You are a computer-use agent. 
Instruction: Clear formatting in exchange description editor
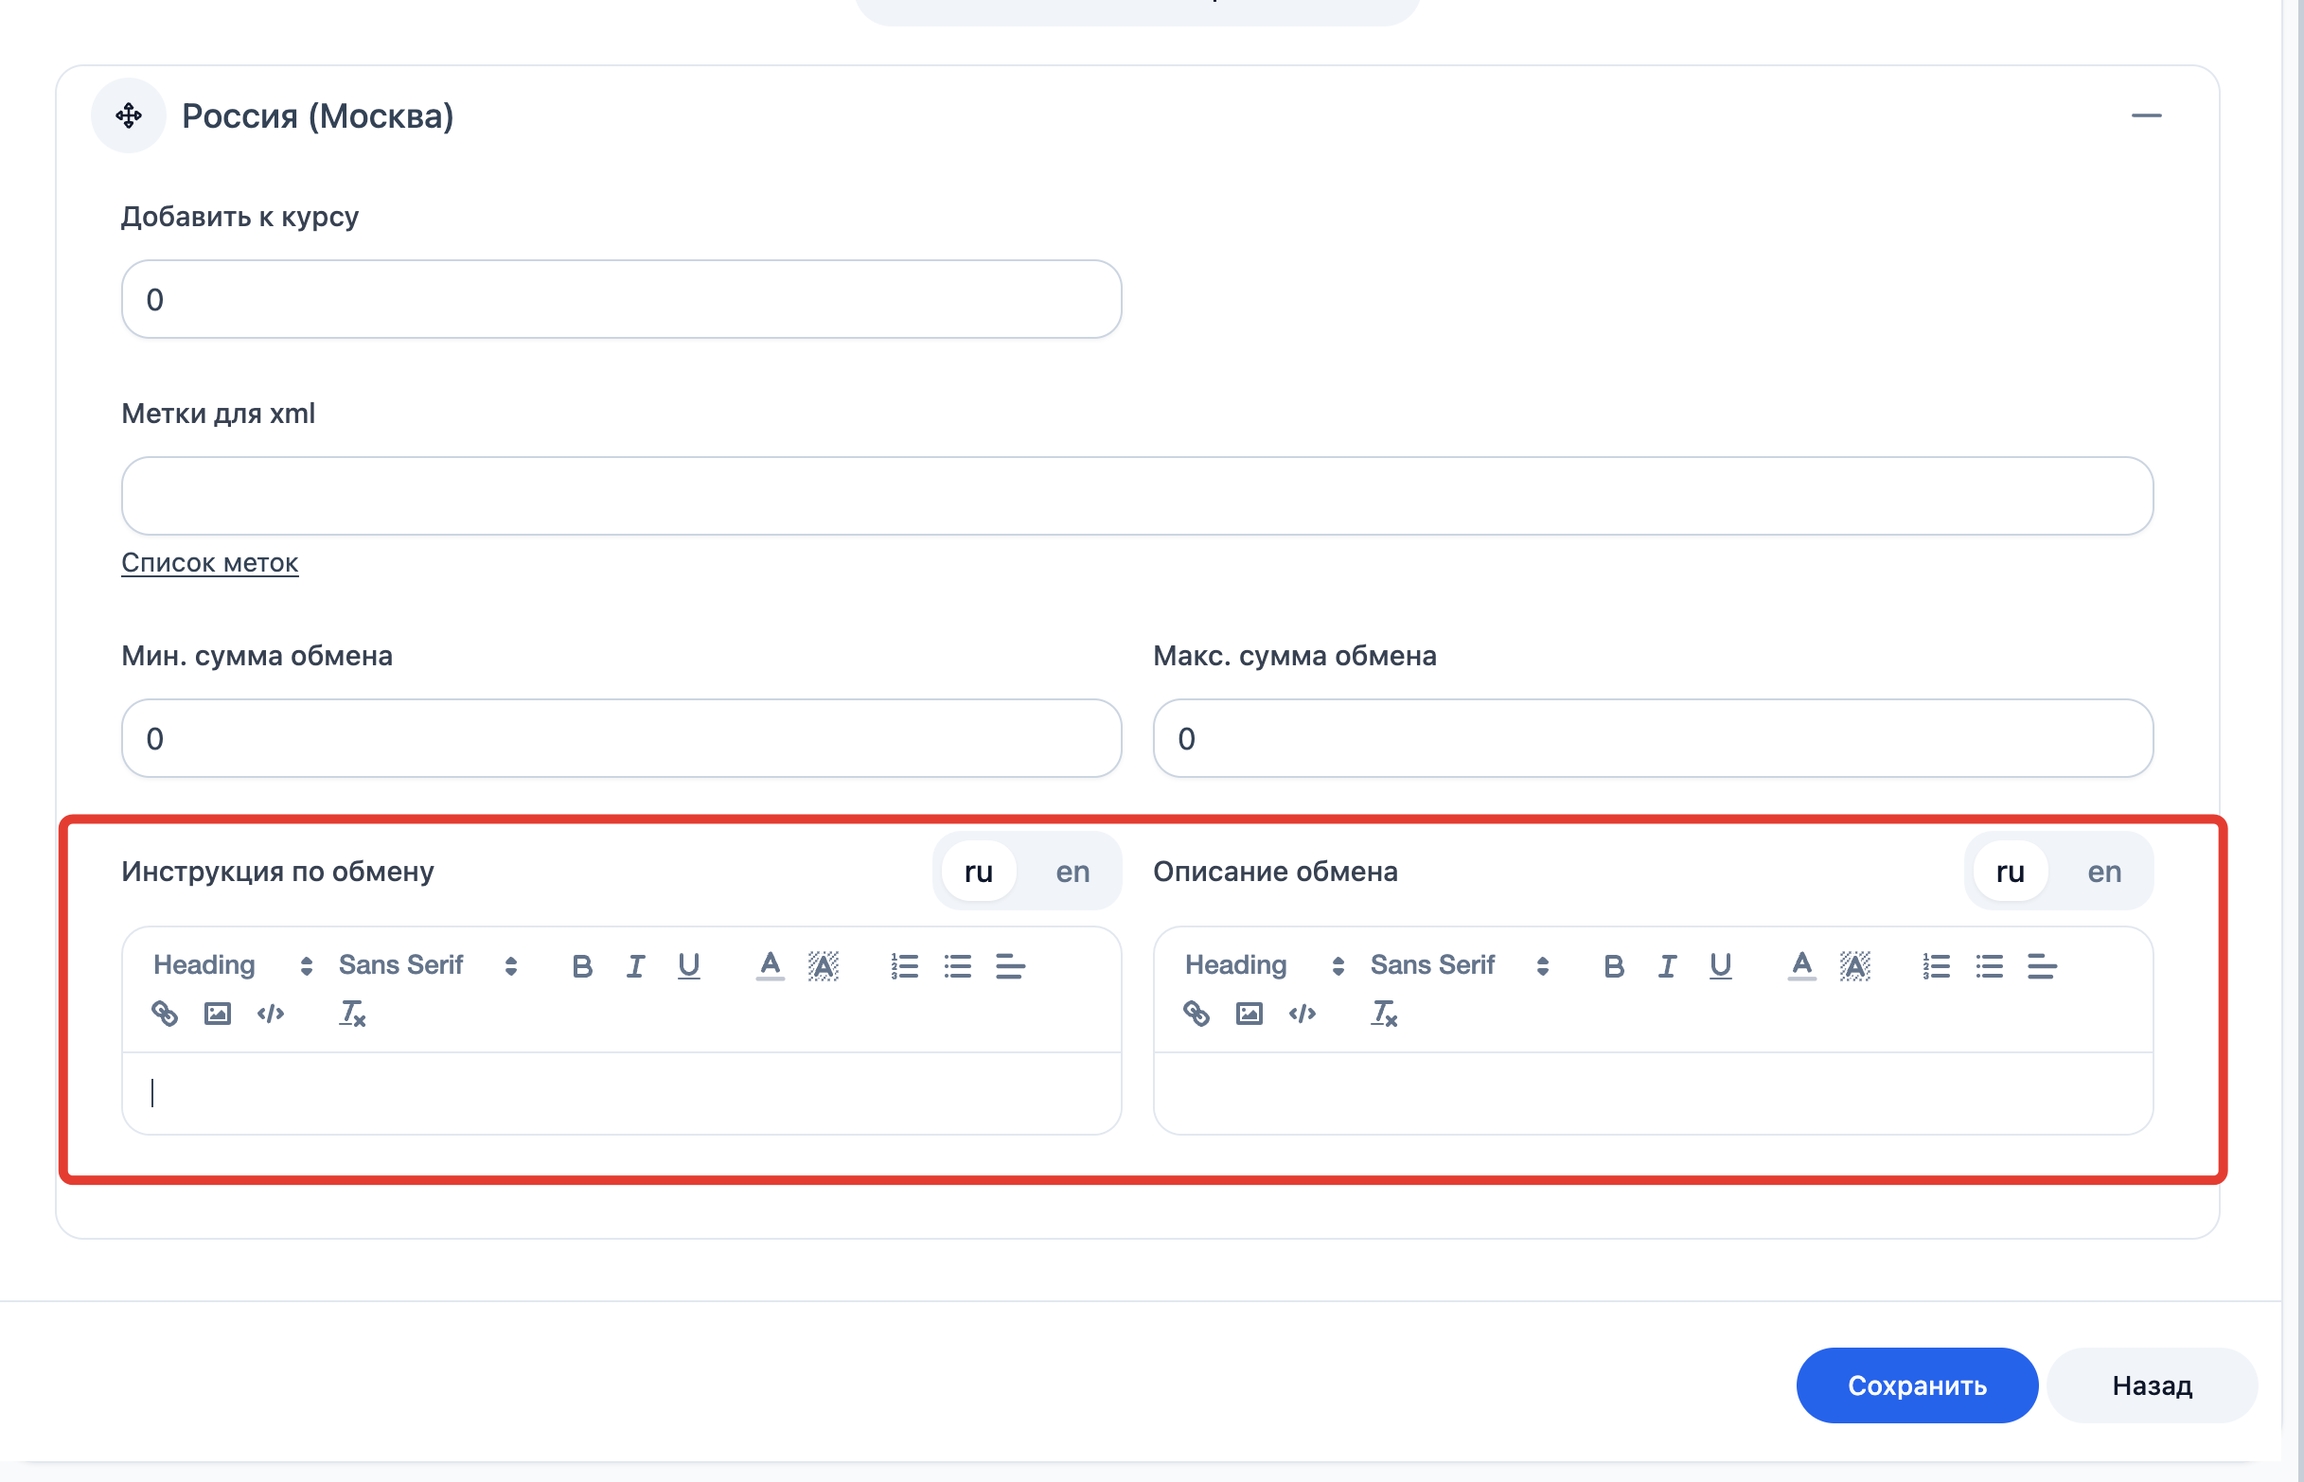[1384, 1013]
